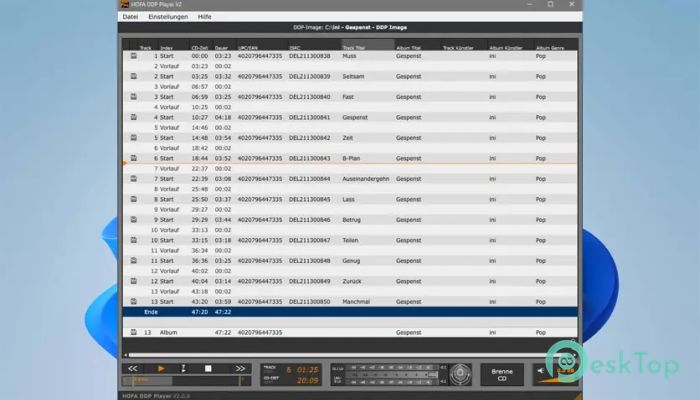The height and width of the screenshot is (400, 700).
Task: Click the Pop genre of track 9 Betrug
Action: [541, 220]
